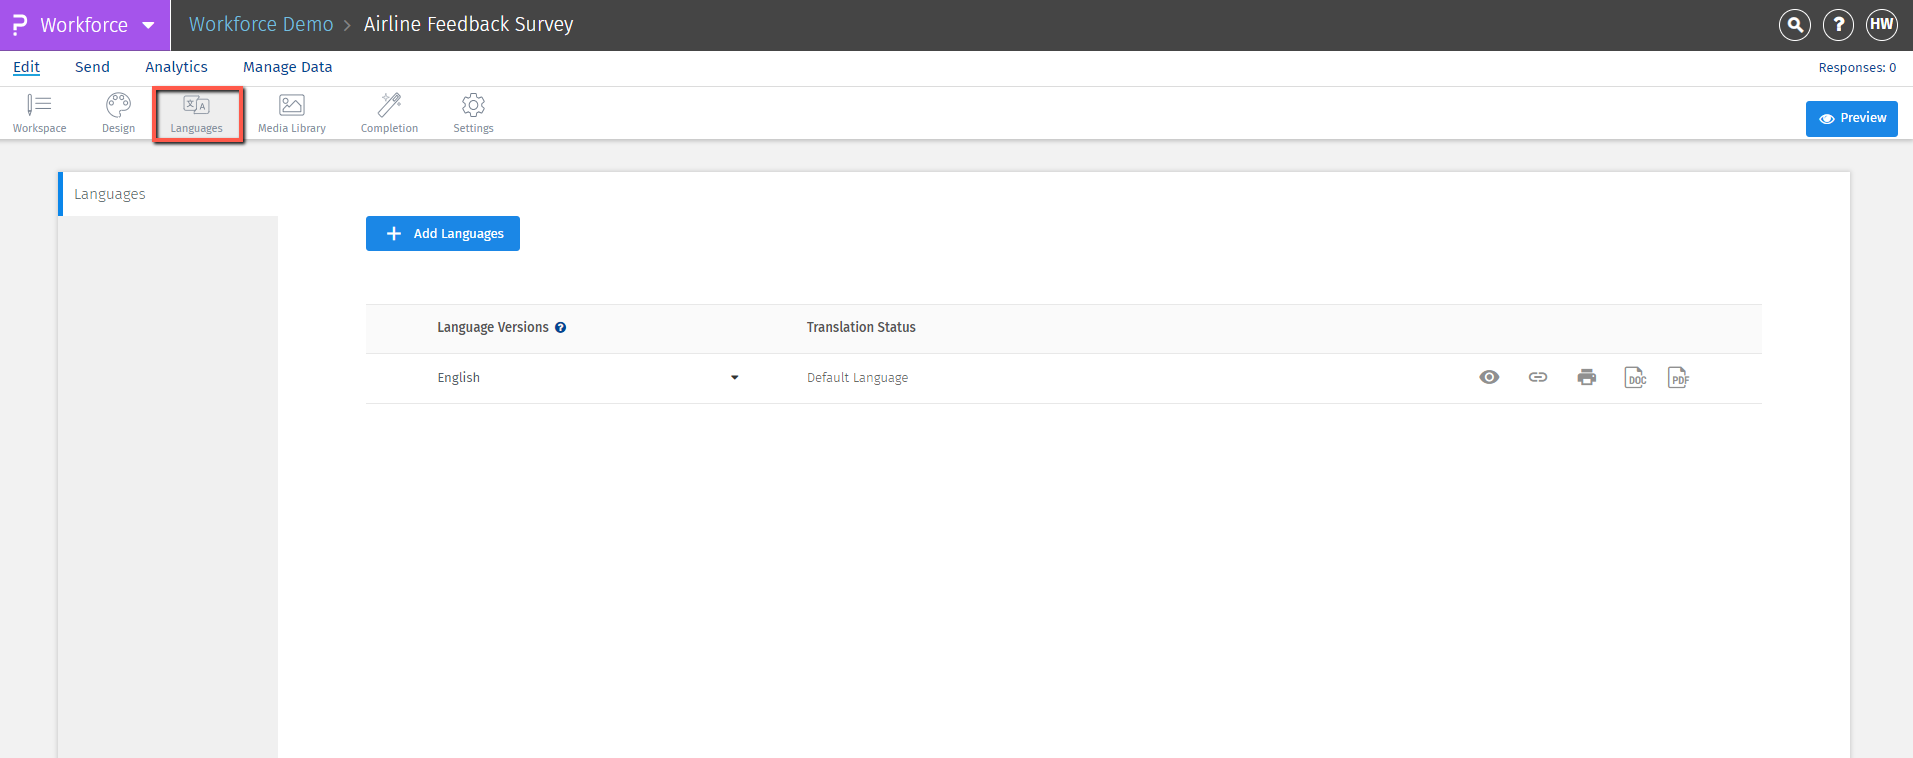Switch to the Send tab
The width and height of the screenshot is (1913, 758).
(x=92, y=67)
